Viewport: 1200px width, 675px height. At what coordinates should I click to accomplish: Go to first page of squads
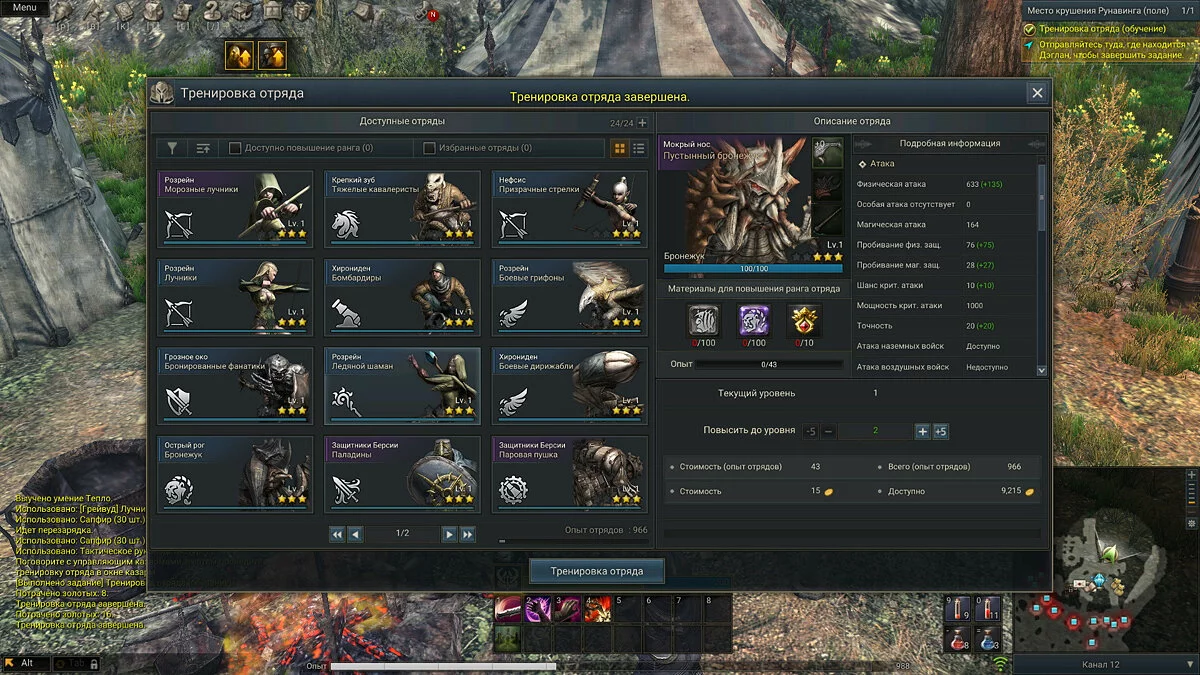pyautogui.click(x=338, y=534)
